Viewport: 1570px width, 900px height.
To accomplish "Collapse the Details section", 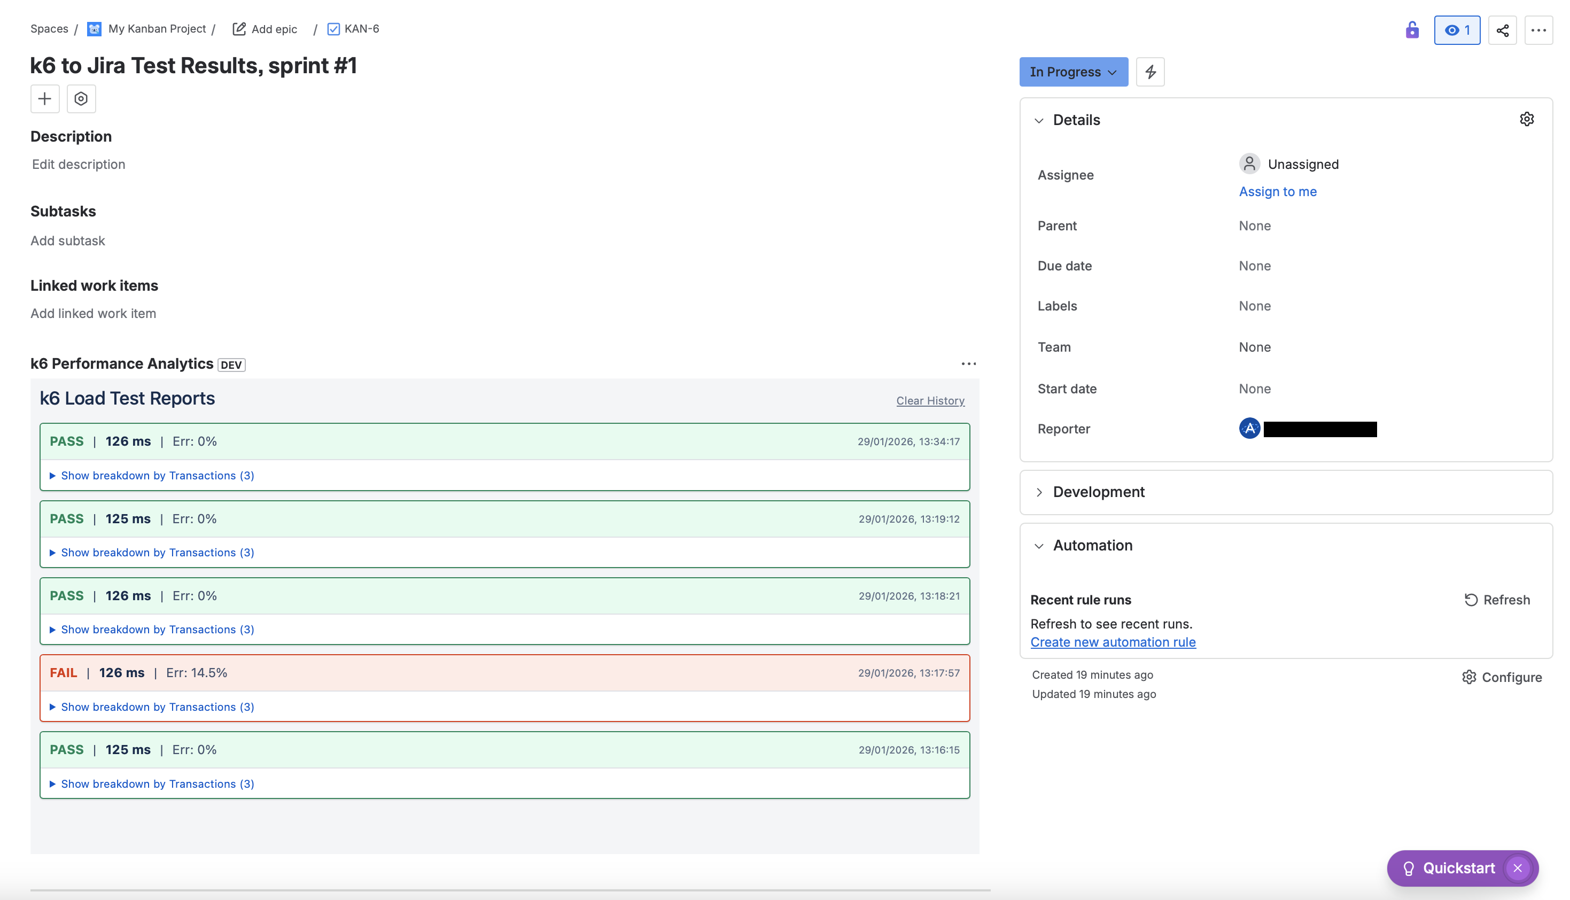I will click(x=1039, y=120).
